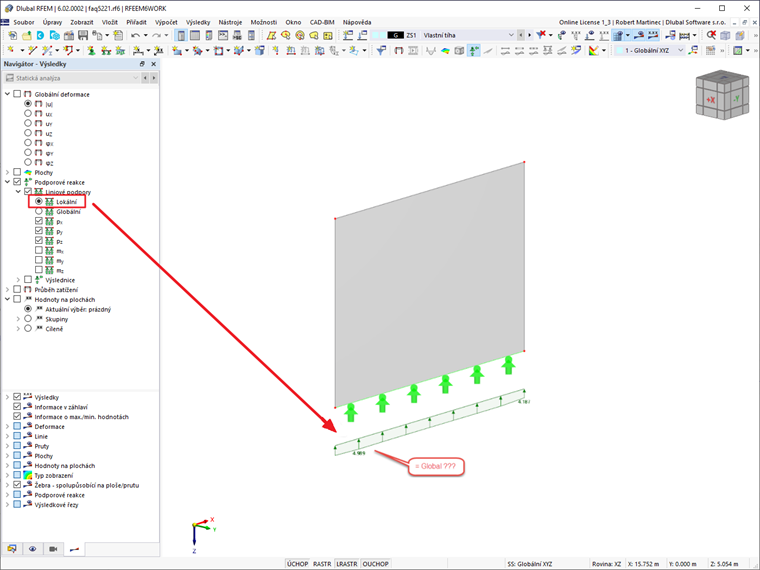Image resolution: width=760 pixels, height=570 pixels.
Task: Uncheck Informace v záhlaví checkbox
Action: tap(17, 407)
